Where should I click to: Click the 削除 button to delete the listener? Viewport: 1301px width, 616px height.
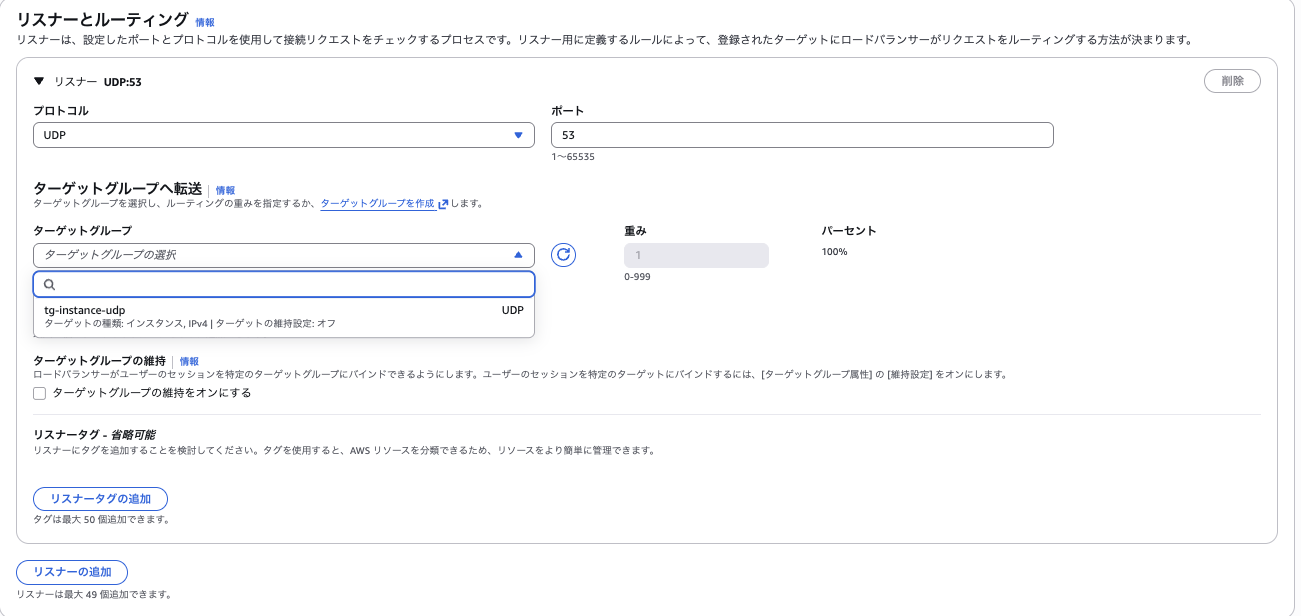tap(1232, 81)
